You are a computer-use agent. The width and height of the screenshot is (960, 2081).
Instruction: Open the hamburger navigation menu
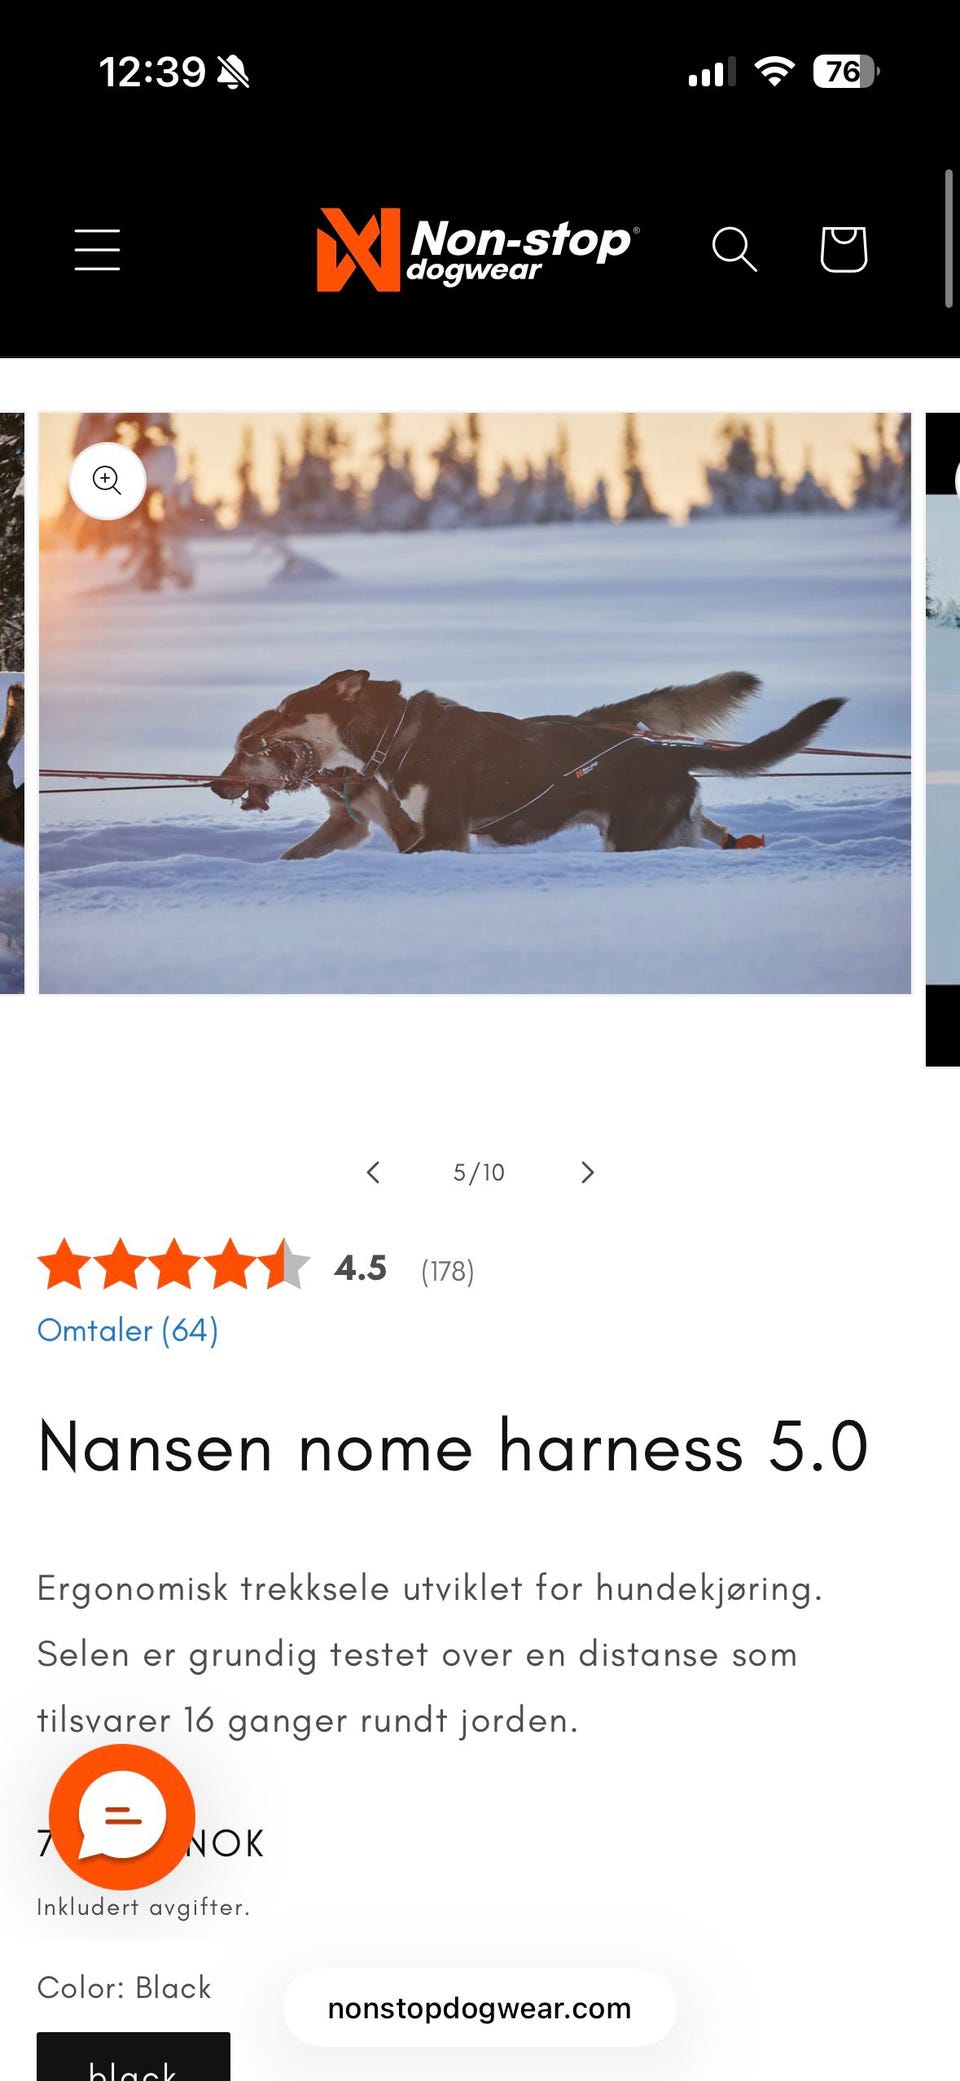point(97,249)
